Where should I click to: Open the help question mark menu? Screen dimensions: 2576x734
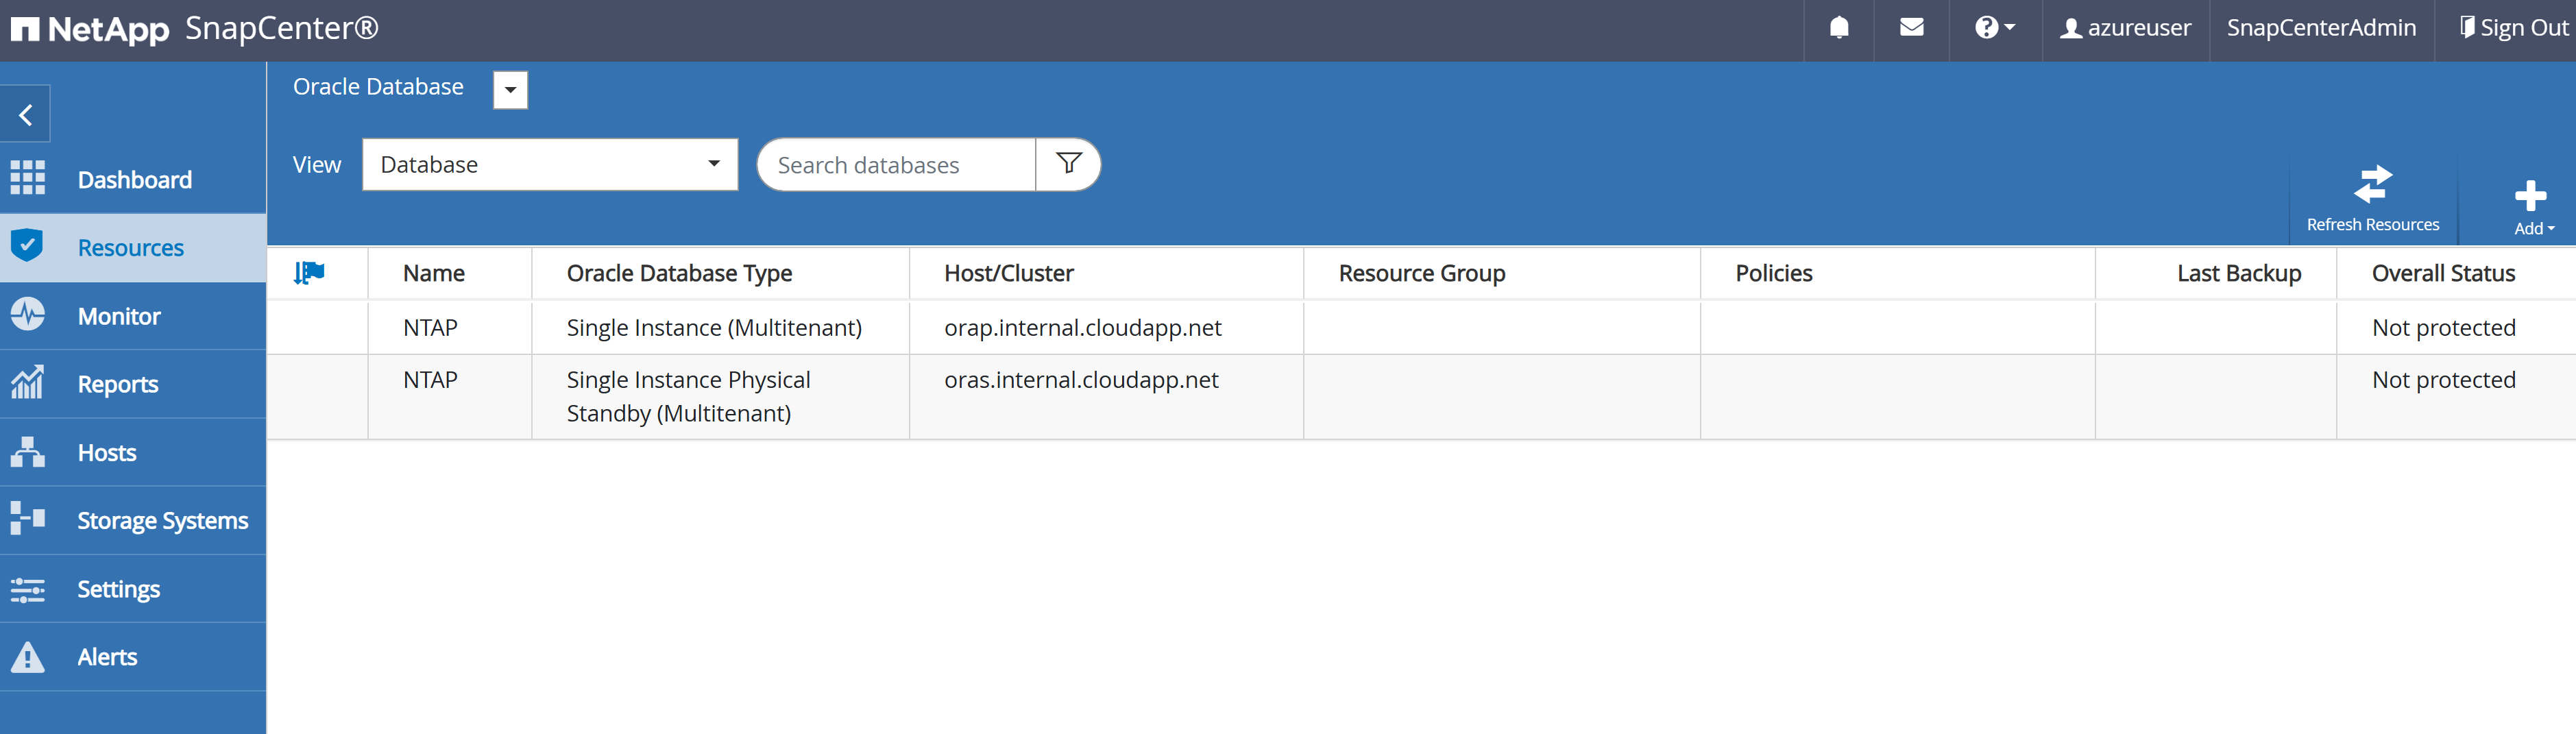(x=1993, y=28)
